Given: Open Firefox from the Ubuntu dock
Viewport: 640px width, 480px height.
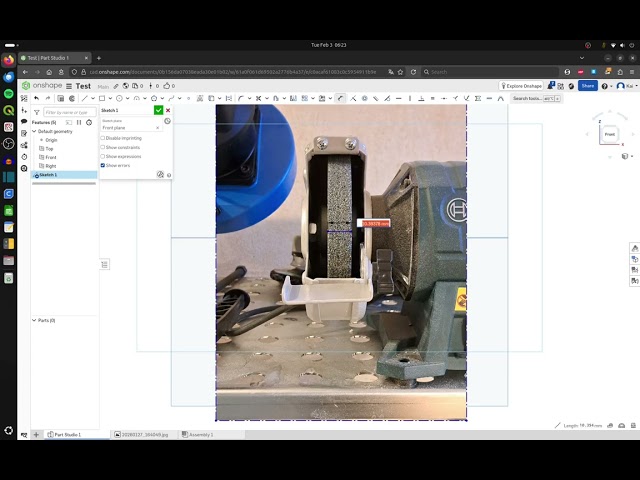Looking at the screenshot, I should [x=9, y=60].
